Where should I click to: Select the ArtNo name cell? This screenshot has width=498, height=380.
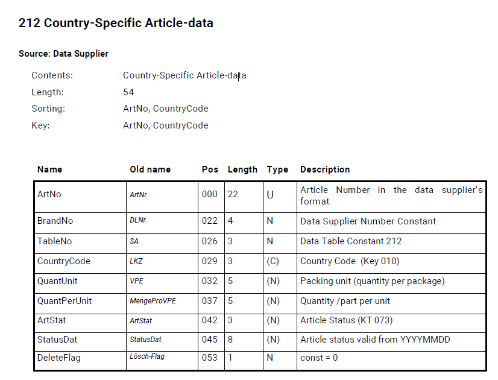(80, 197)
